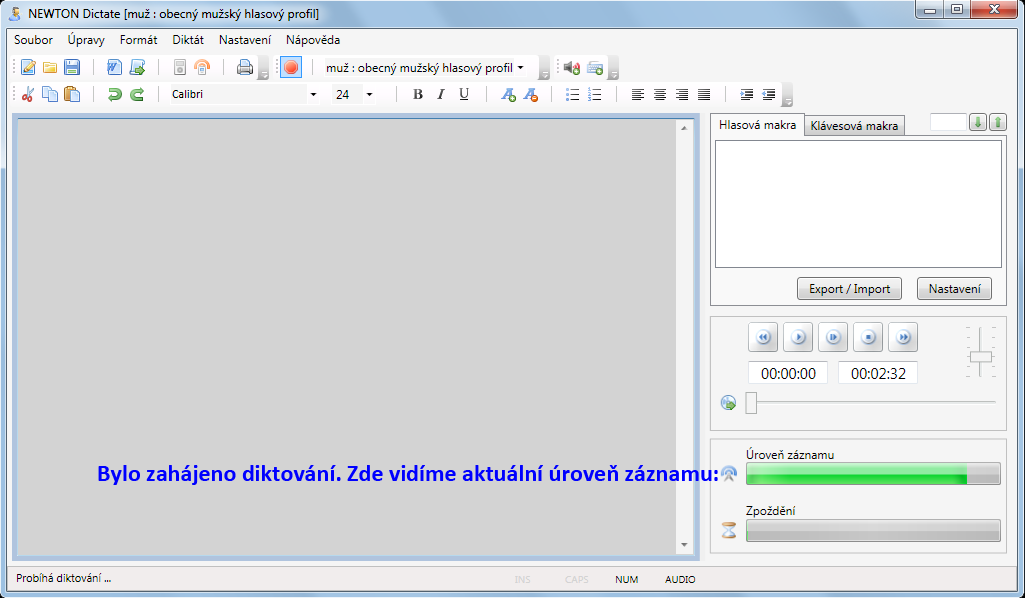
Task: Expand the formatting toolbar overflow arrow
Action: pyautogui.click(x=788, y=95)
